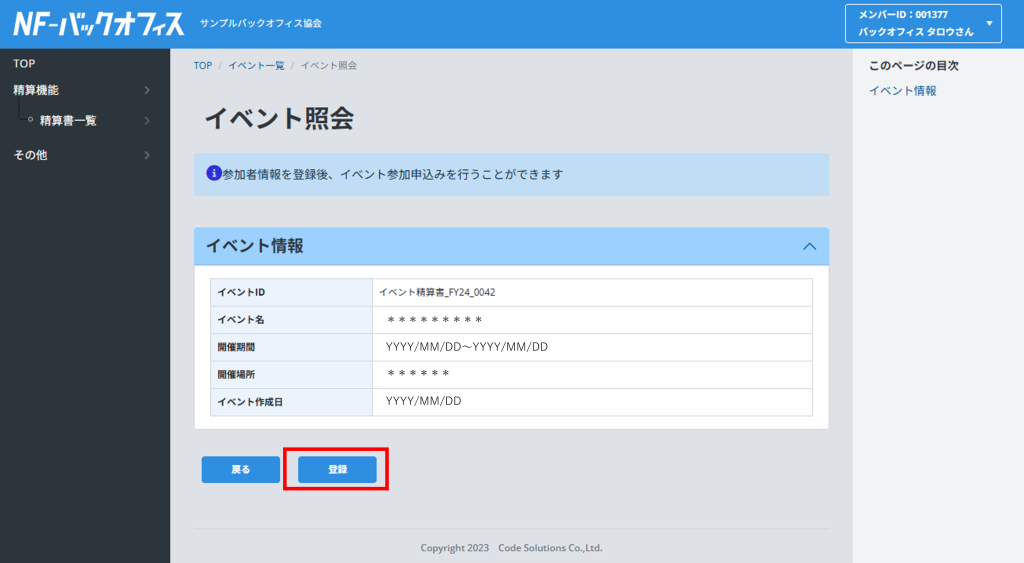Click イベント照会 breadcrumb item
This screenshot has height=563, width=1024.
pyautogui.click(x=328, y=65)
